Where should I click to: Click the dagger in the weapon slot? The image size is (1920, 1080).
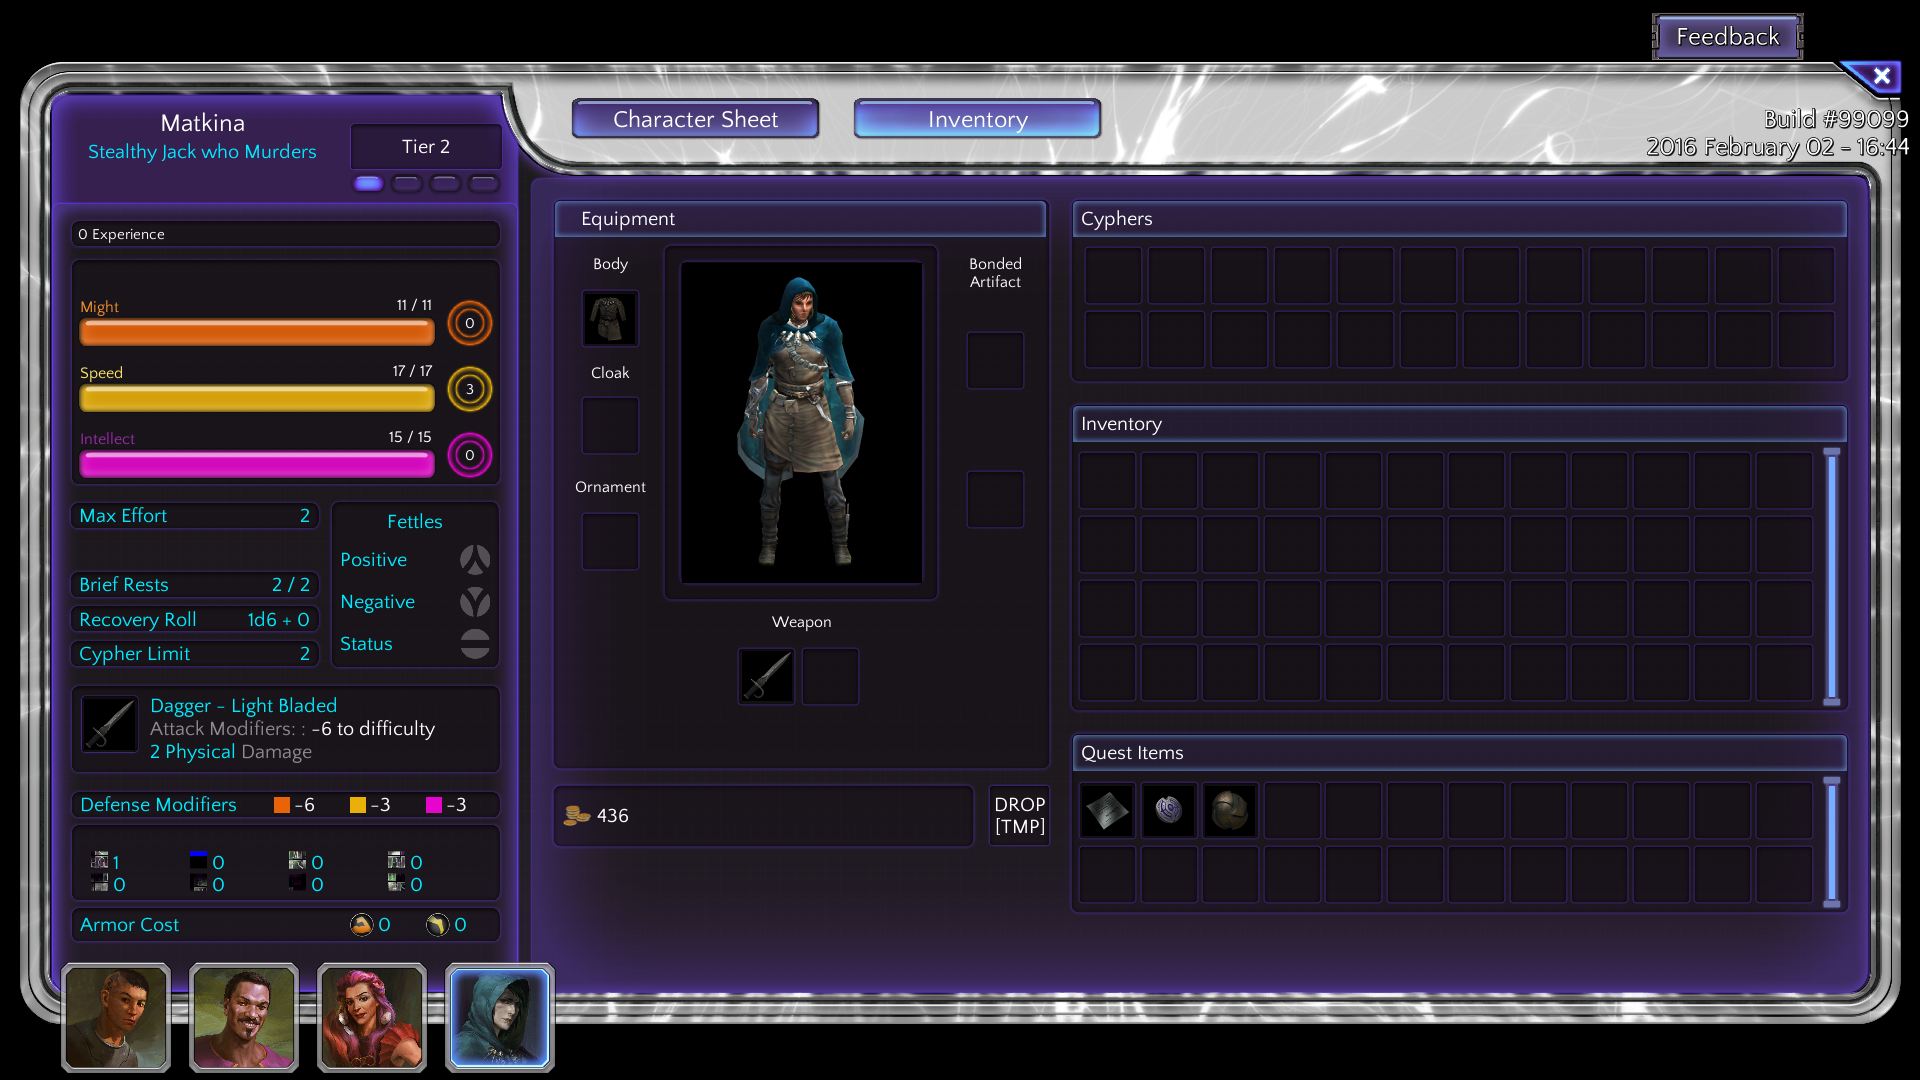(766, 676)
